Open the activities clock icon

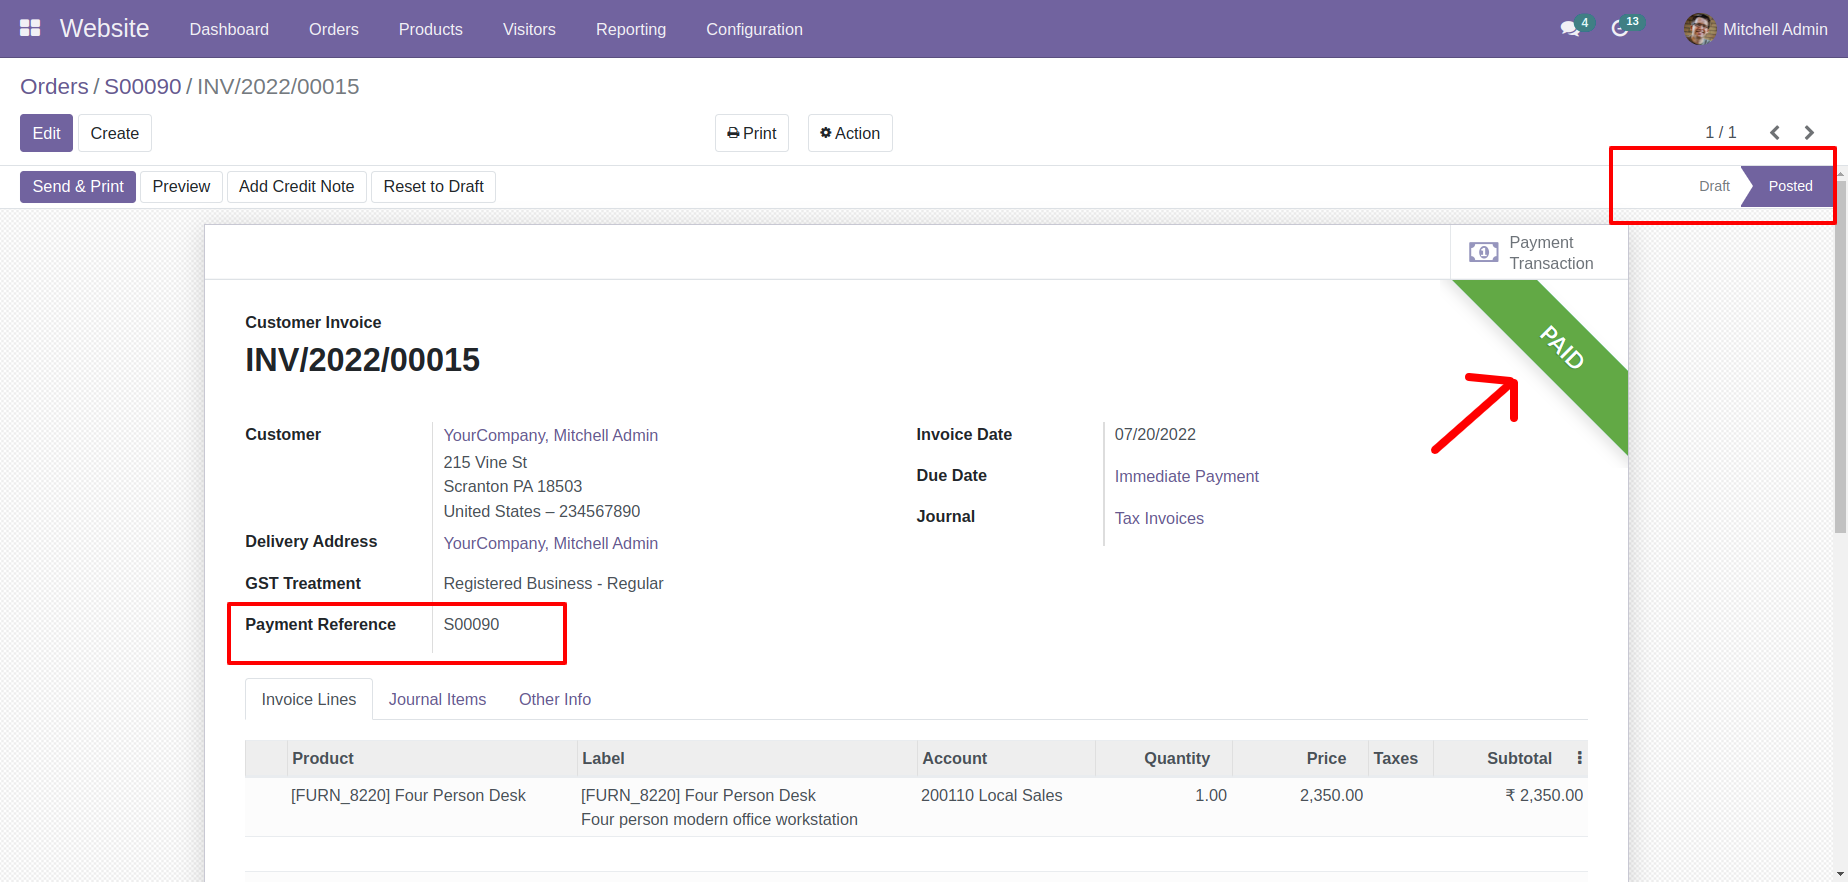pos(1620,29)
